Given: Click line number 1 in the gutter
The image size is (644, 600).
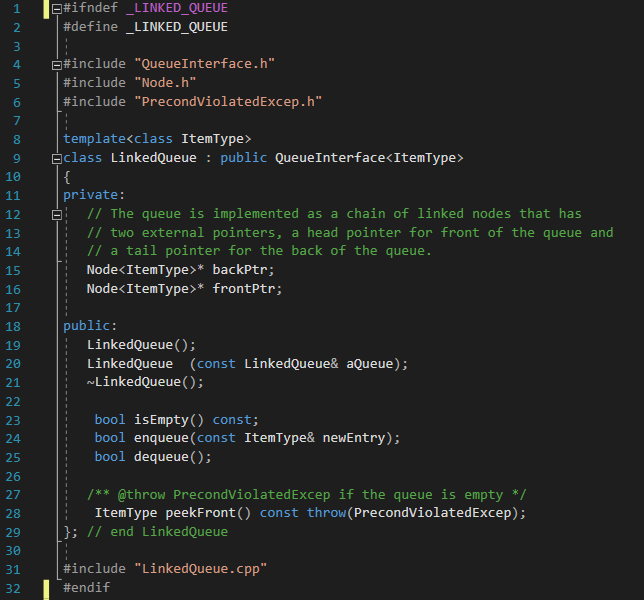Looking at the screenshot, I should pos(17,9).
